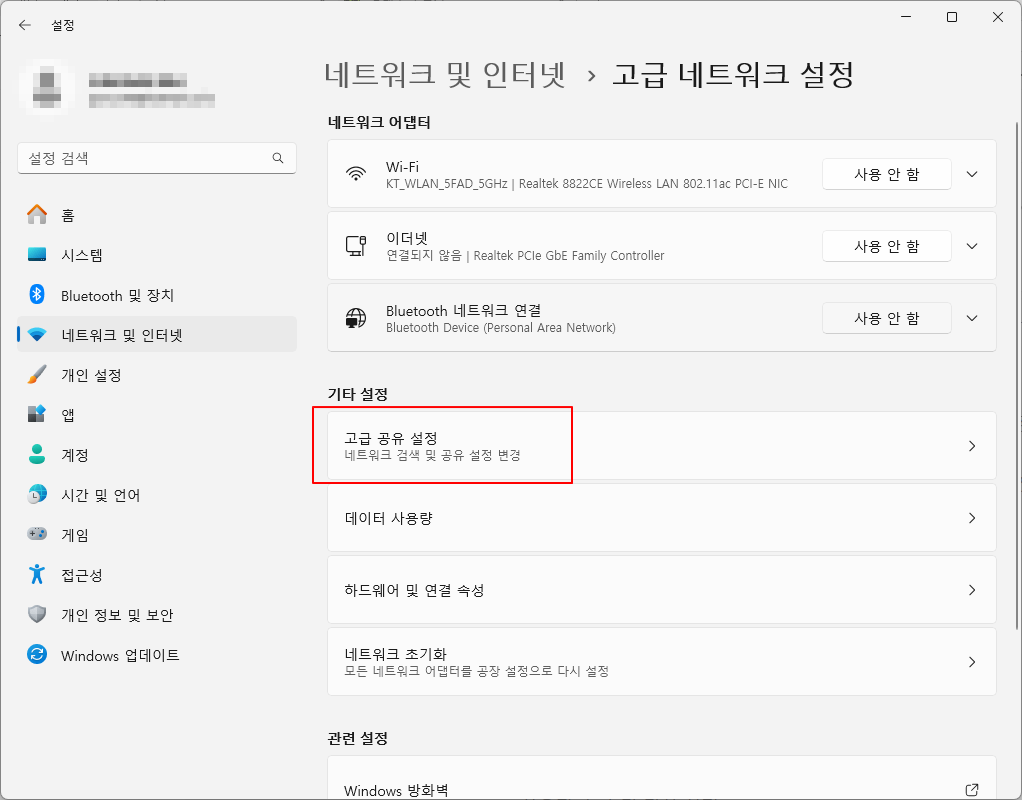This screenshot has height=800, width=1022.
Task: Click the 설정 검색 search field
Action: (157, 158)
